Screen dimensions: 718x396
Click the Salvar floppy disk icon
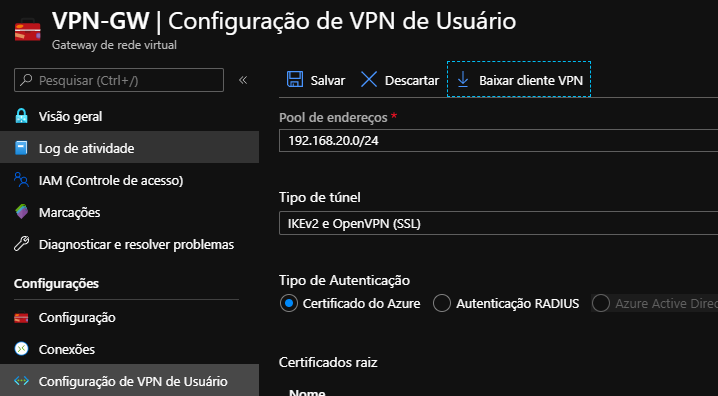pos(294,80)
